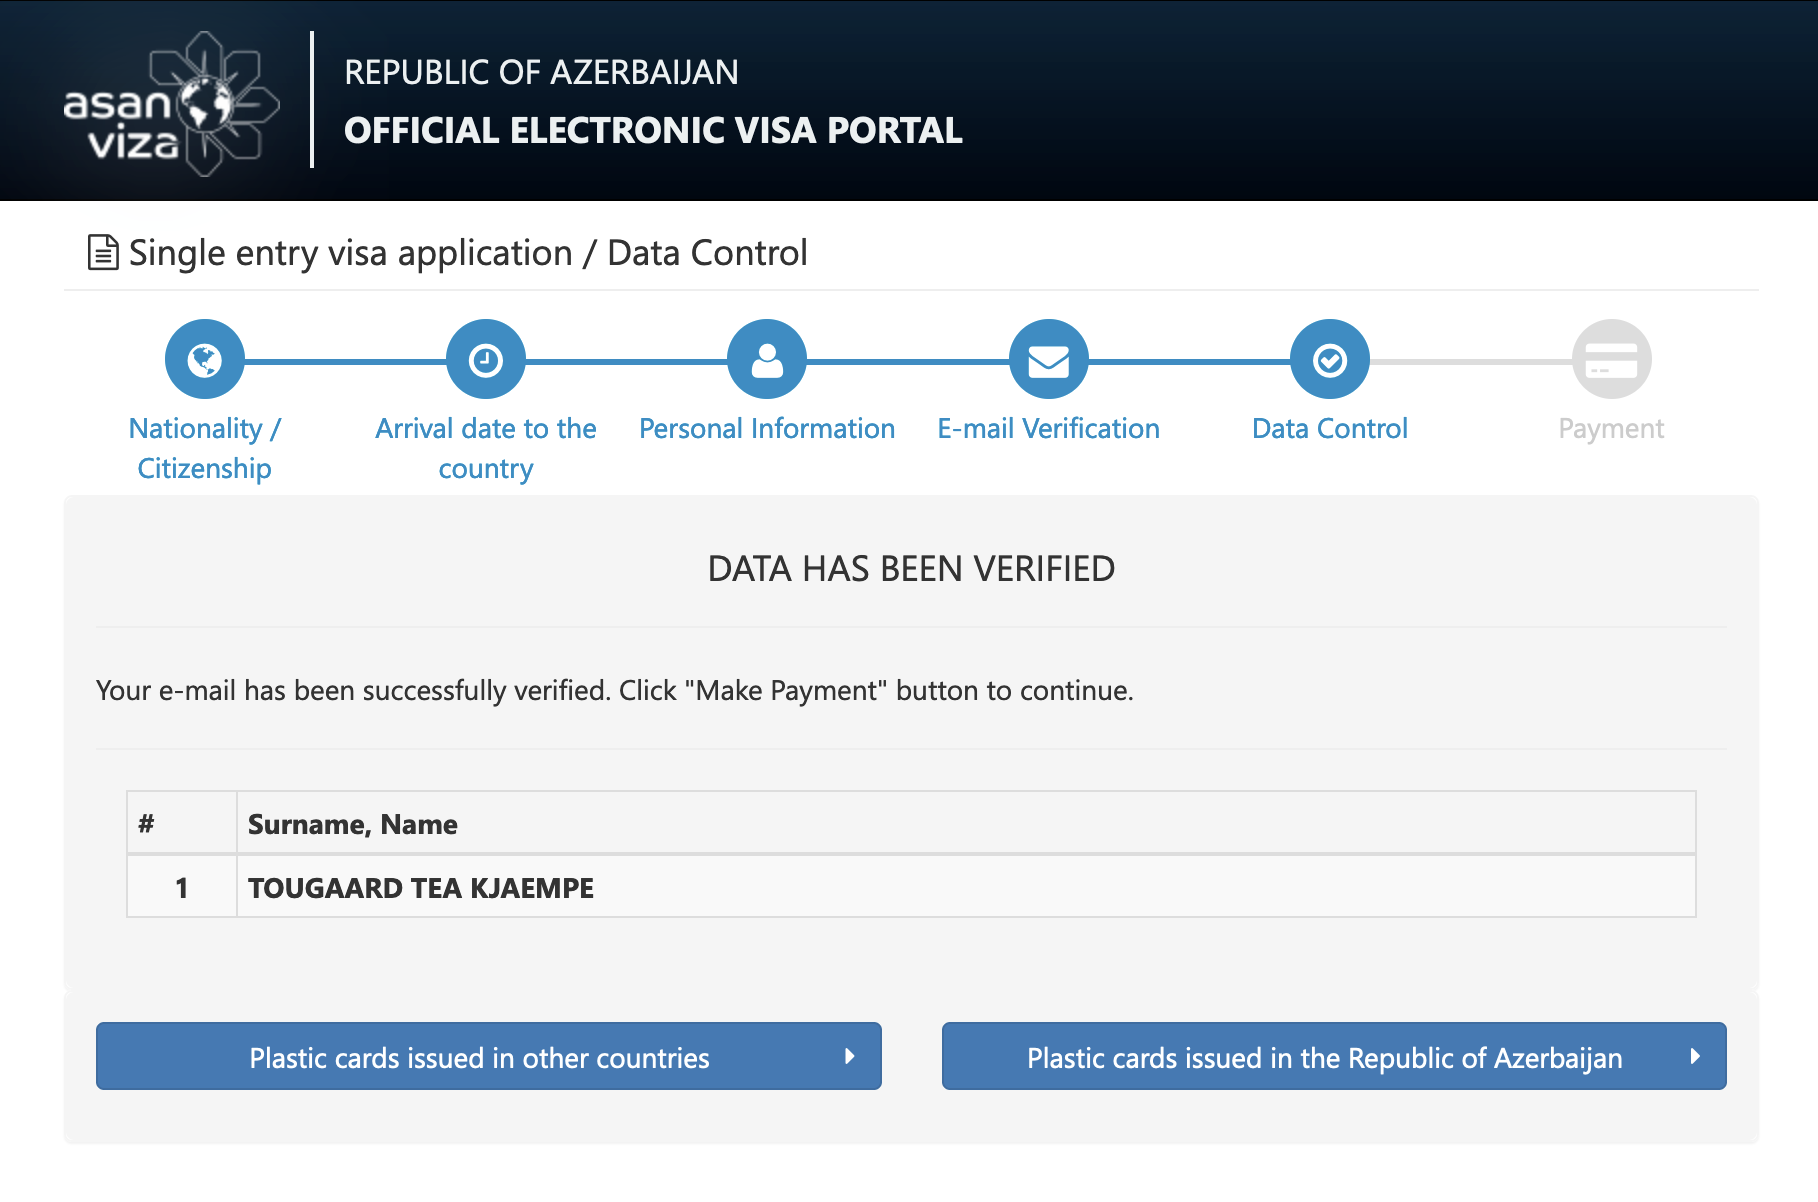Click the asan viza logo
Viewport: 1818px width, 1202px height.
tap(170, 104)
